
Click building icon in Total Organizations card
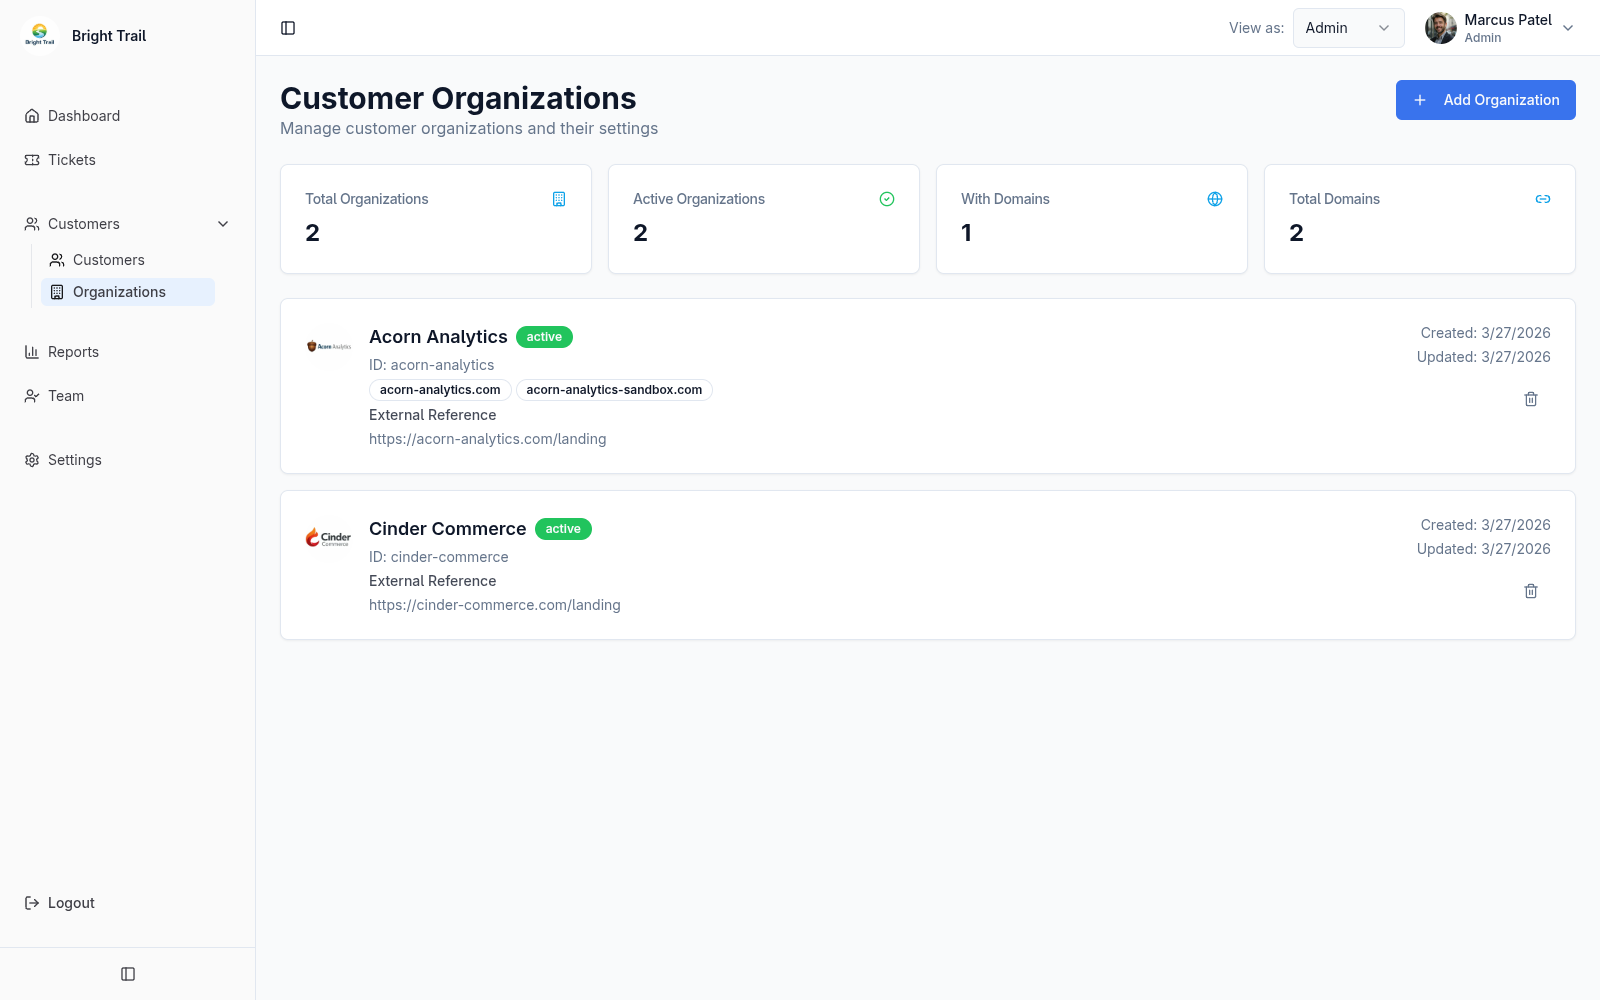[x=559, y=199]
